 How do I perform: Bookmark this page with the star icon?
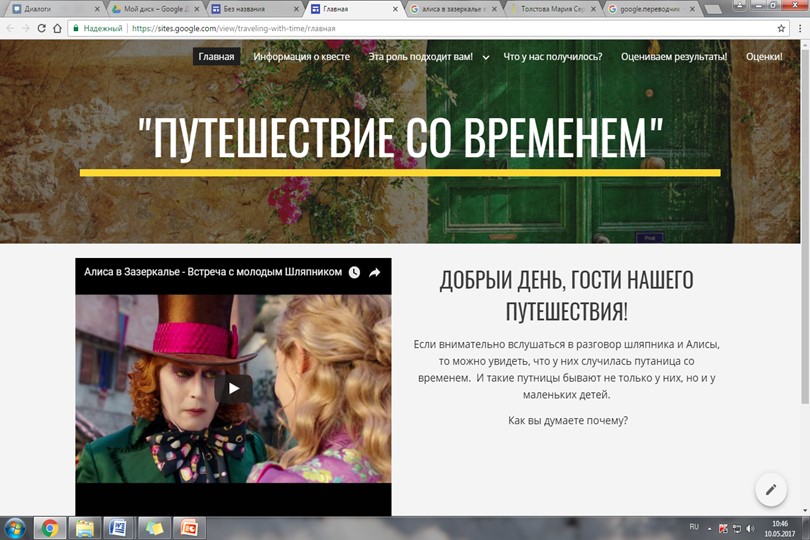781,28
